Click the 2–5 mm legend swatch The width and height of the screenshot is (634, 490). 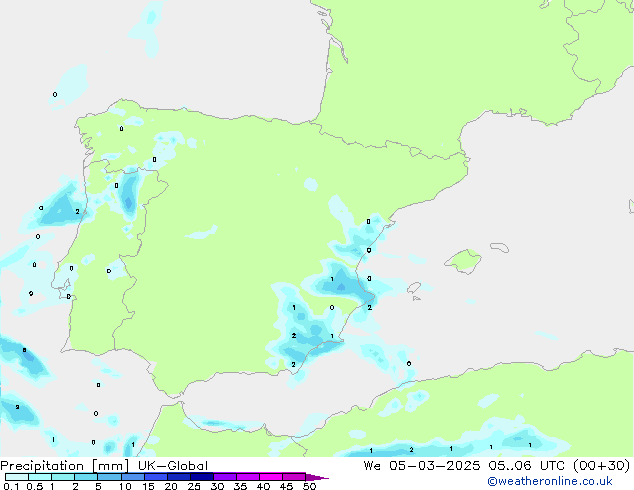coord(86,477)
